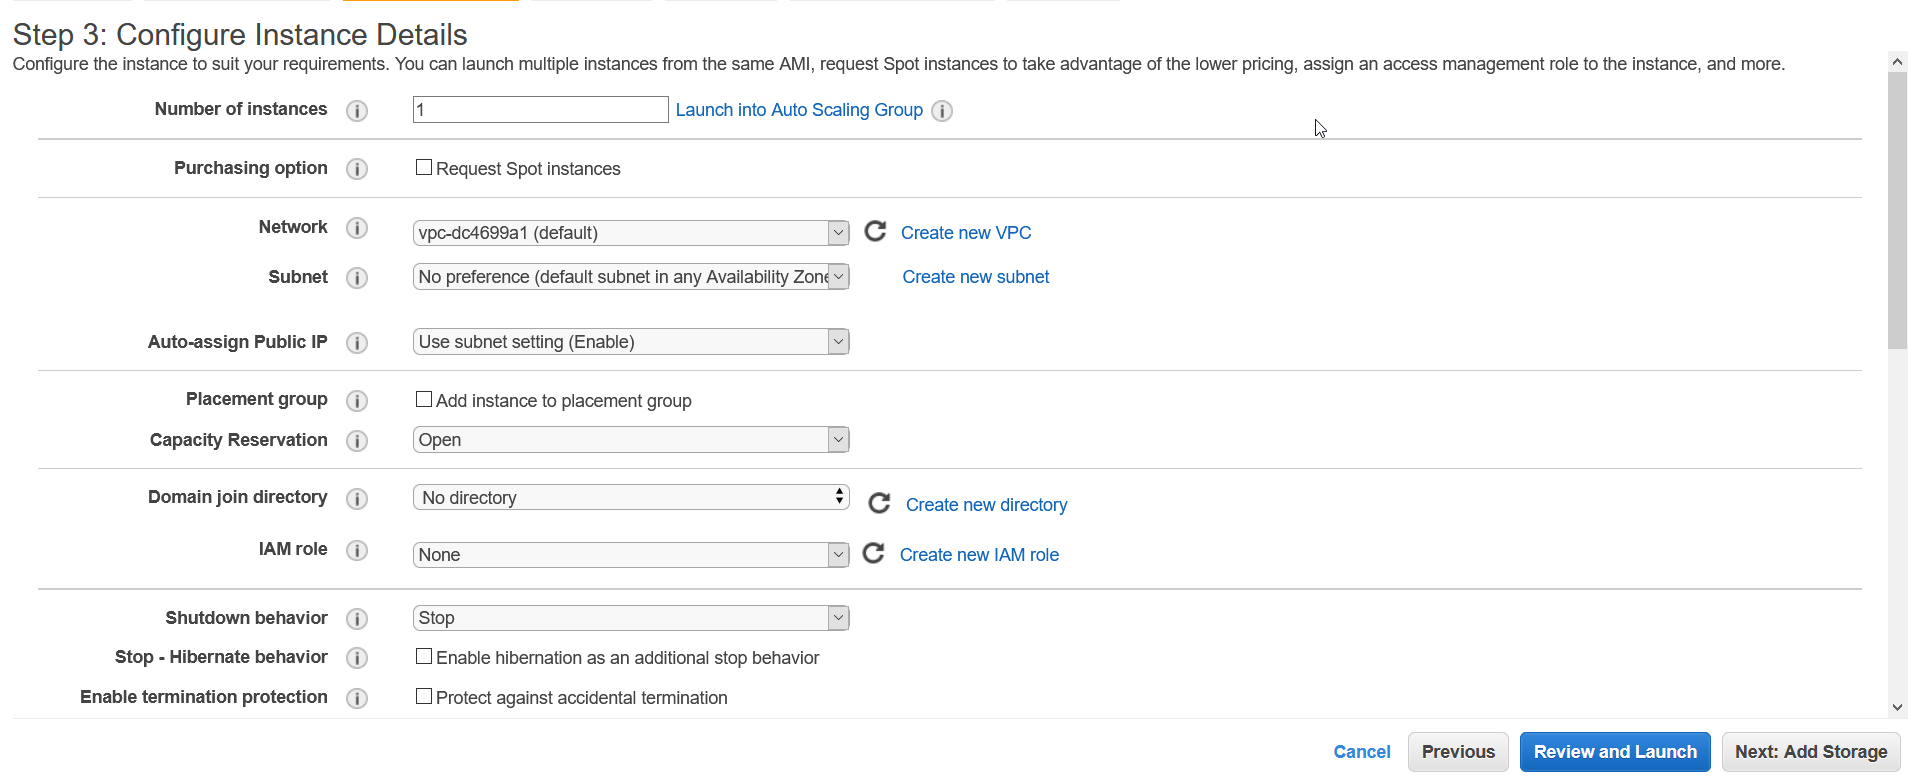Show info for Purchasing option
Screen dimensions: 1908x781
click(357, 169)
